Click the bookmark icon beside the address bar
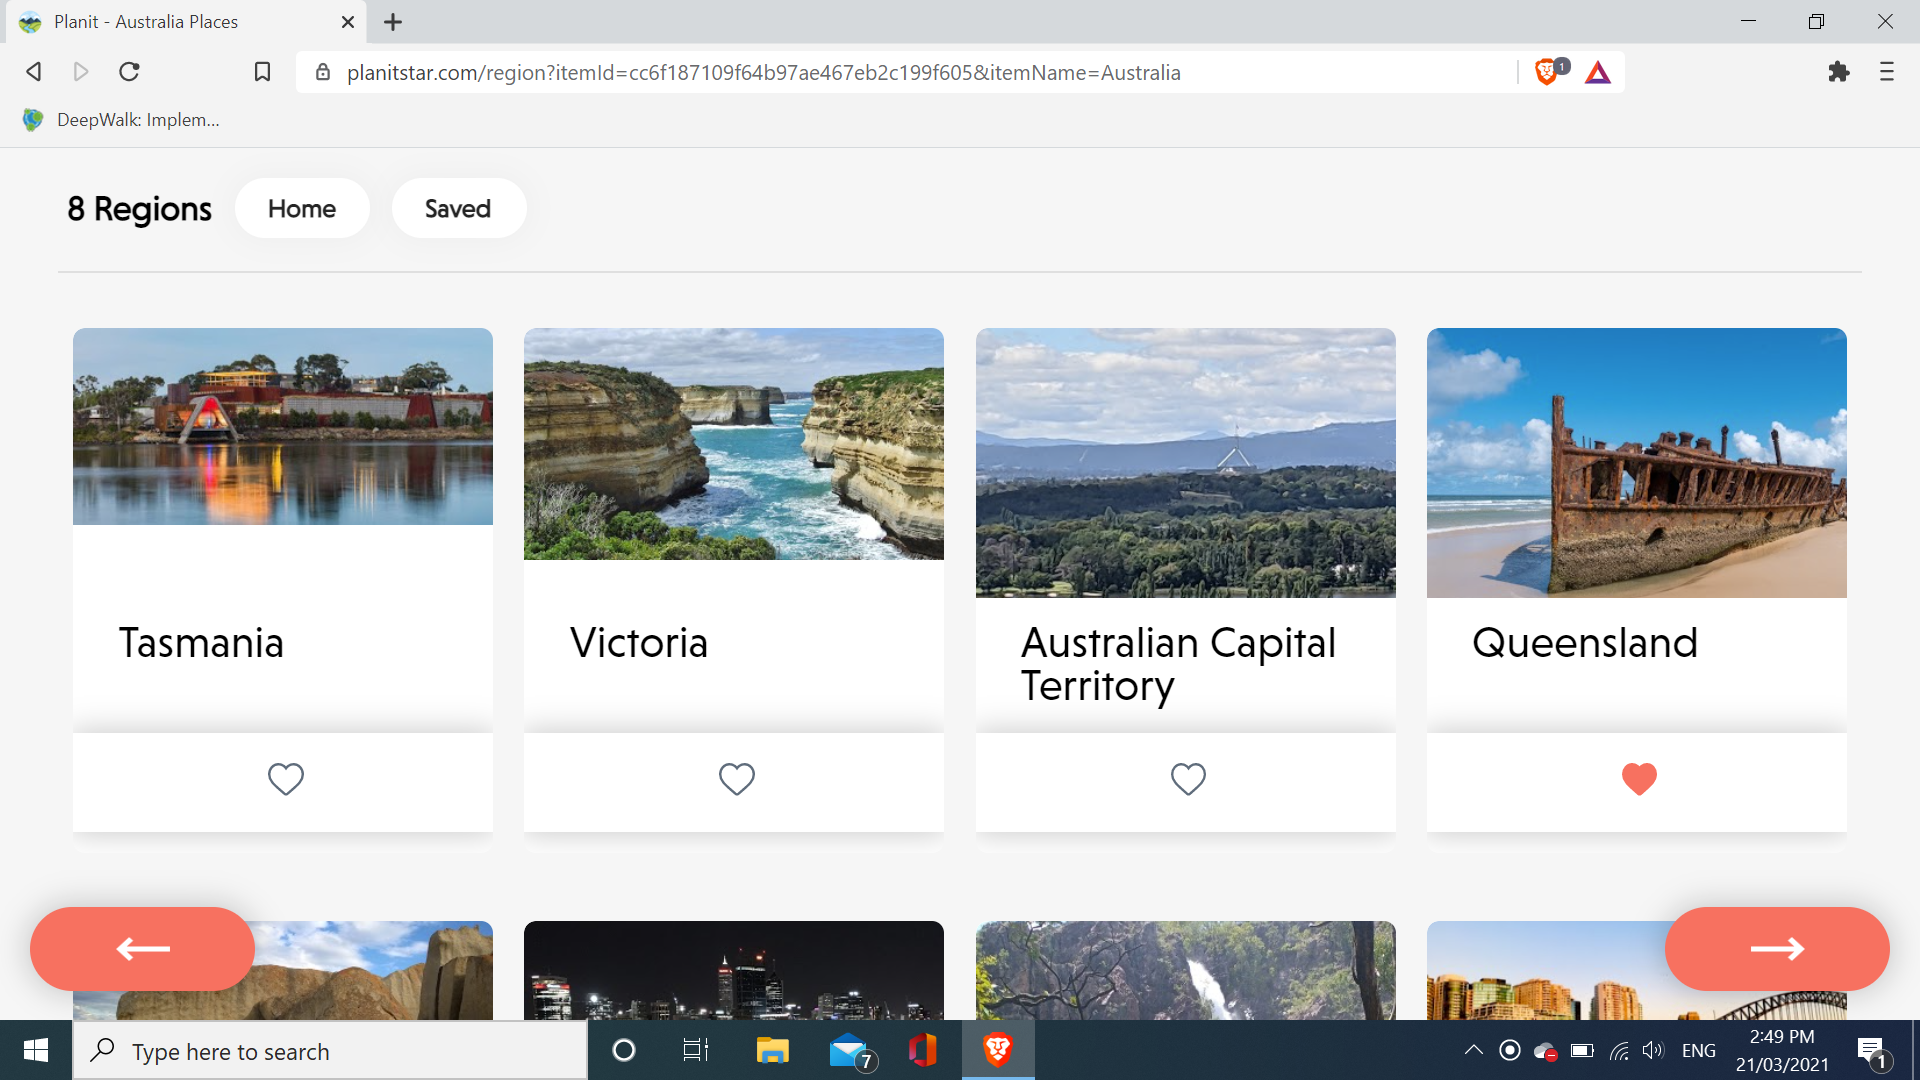This screenshot has height=1080, width=1920. 262,72
